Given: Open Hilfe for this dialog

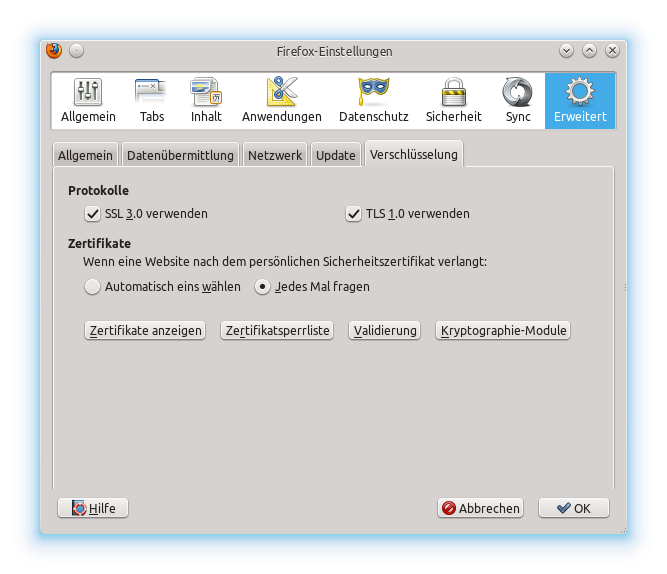Looking at the screenshot, I should coord(93,508).
